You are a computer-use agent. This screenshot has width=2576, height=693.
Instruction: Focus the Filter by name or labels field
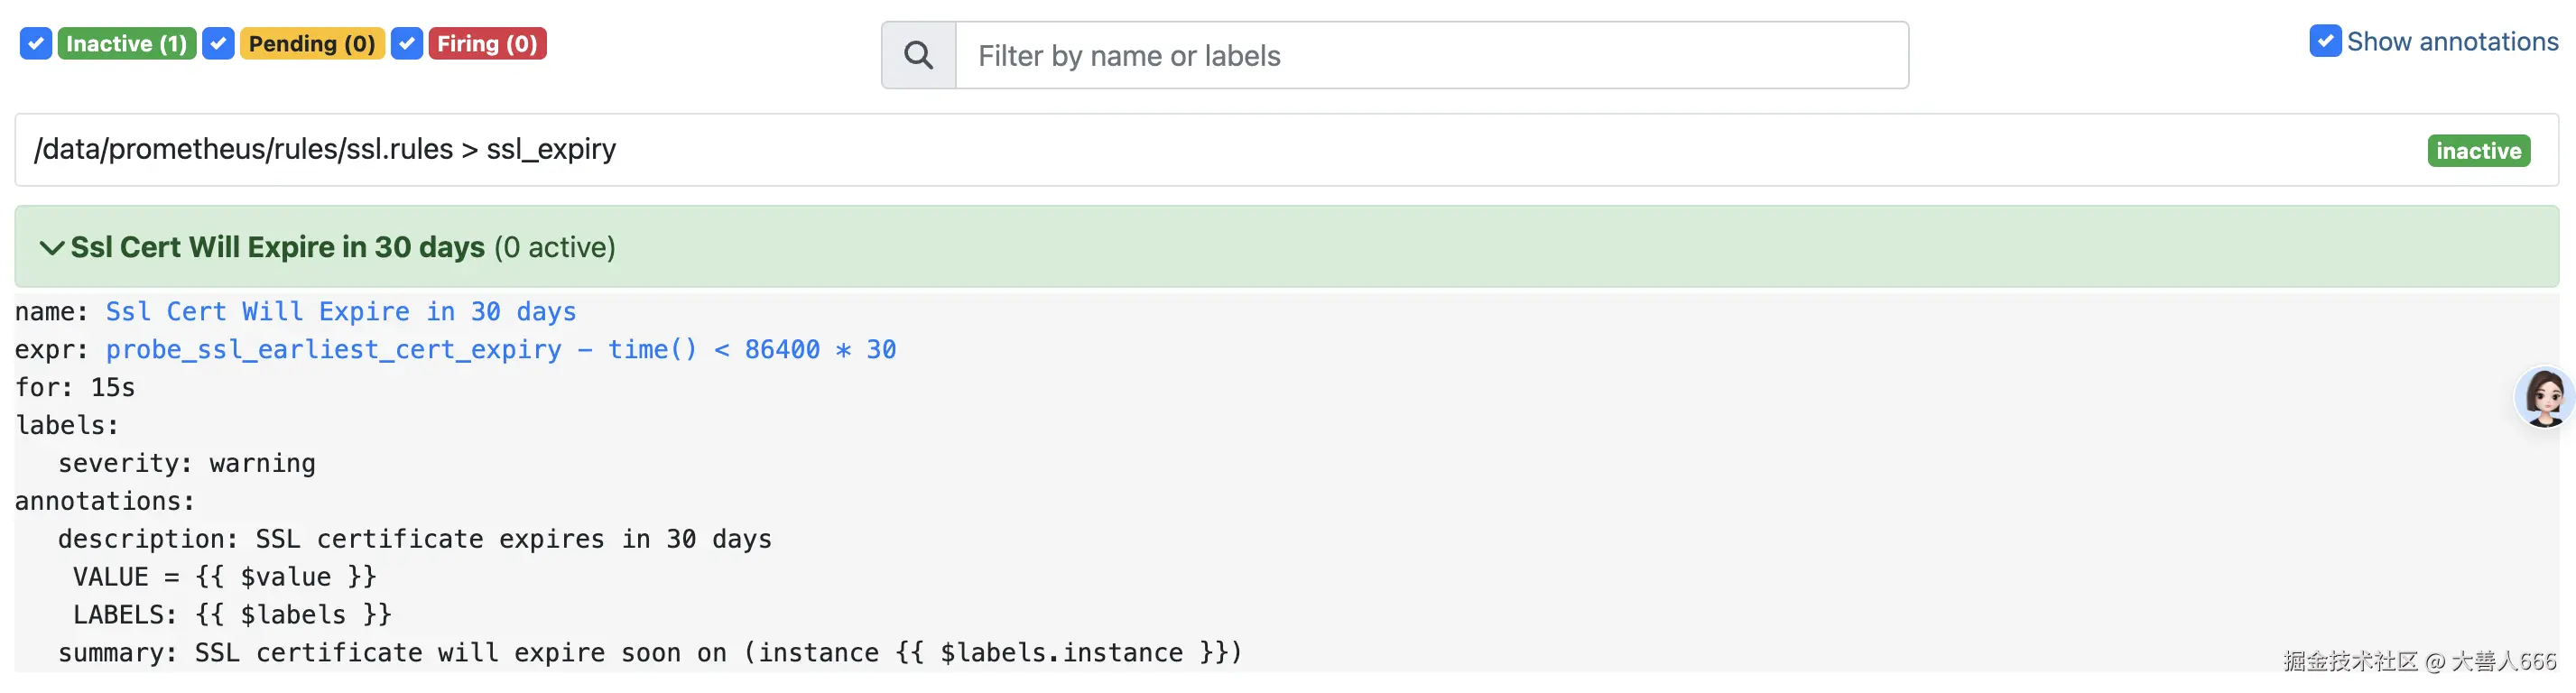pyautogui.click(x=1431, y=56)
